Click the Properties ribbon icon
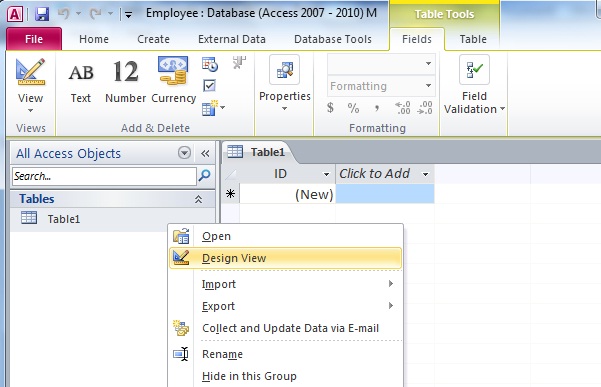 coord(284,70)
